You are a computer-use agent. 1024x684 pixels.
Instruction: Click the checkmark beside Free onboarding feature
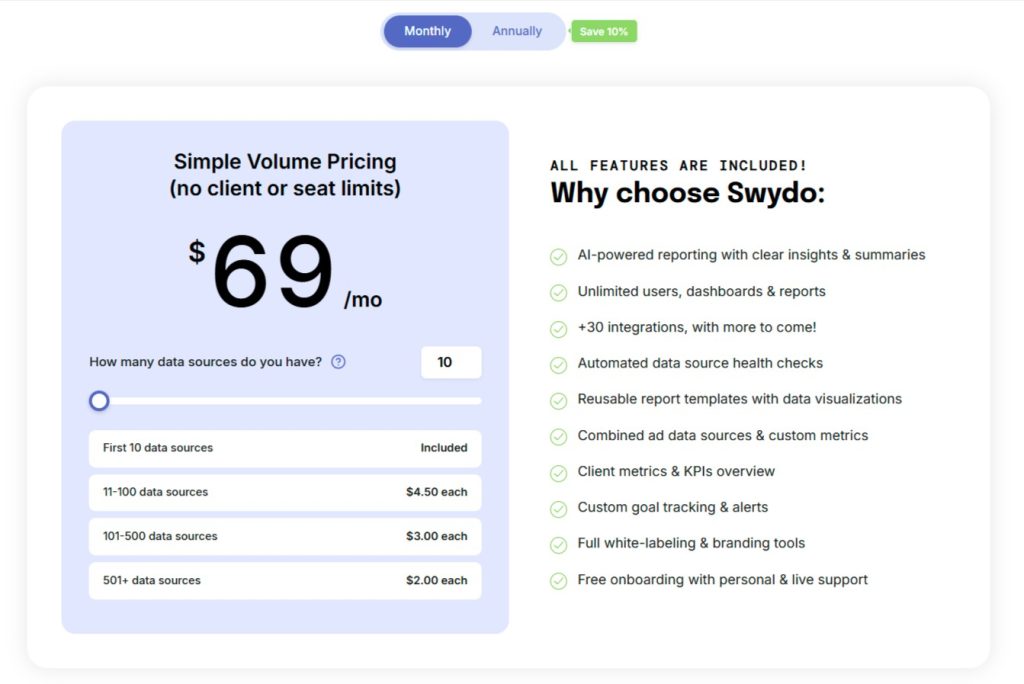[558, 580]
